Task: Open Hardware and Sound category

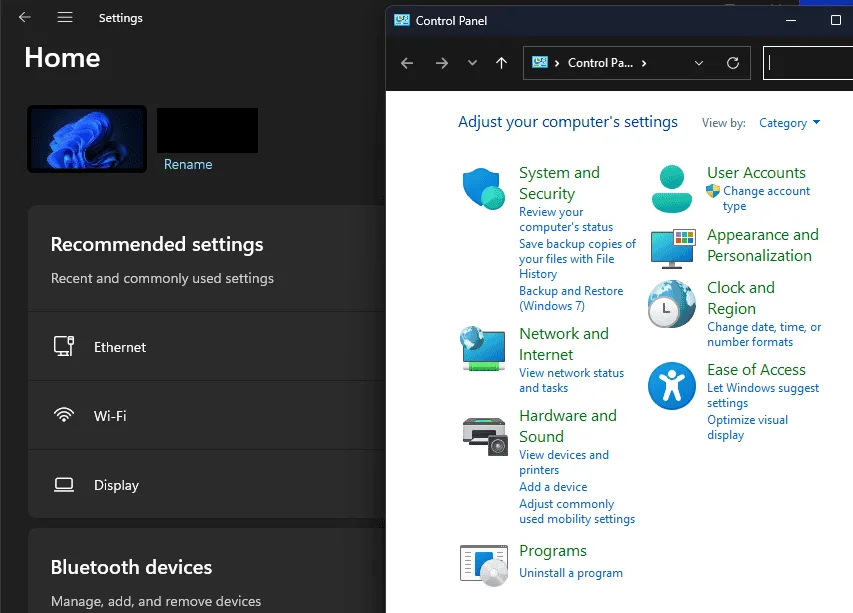Action: pyautogui.click(x=568, y=426)
